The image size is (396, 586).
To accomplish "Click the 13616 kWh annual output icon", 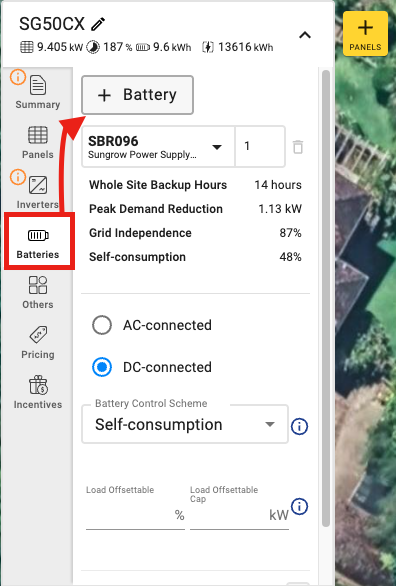I will coord(208,47).
